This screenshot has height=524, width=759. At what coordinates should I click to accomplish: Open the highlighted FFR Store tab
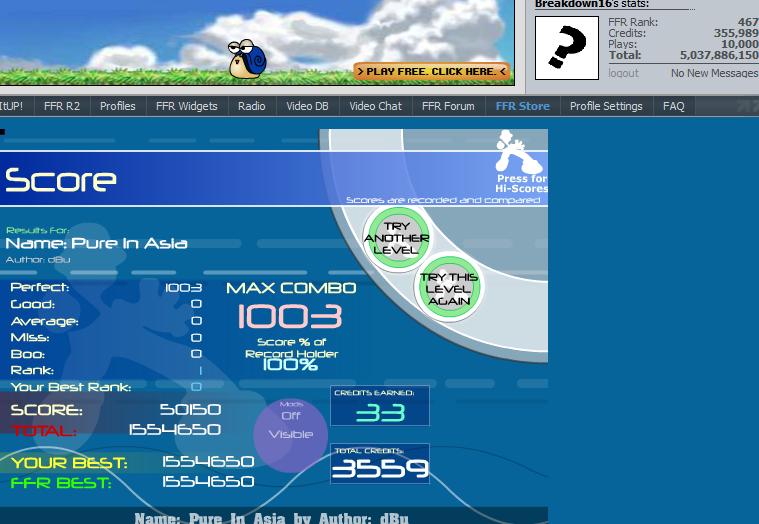point(523,106)
